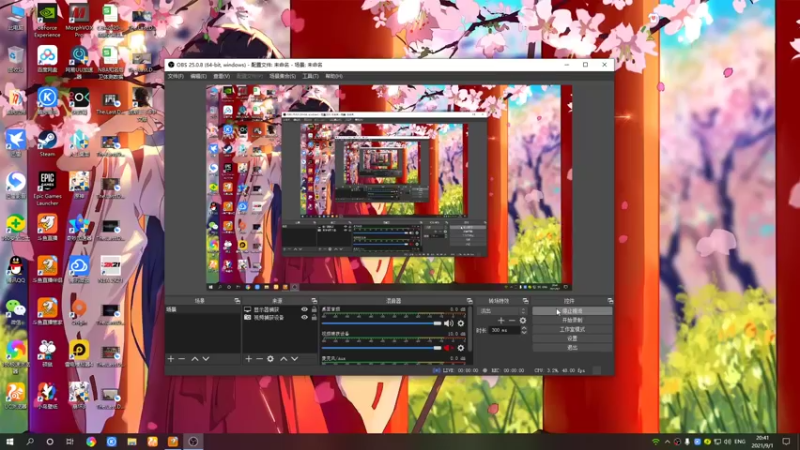Float the 控件 dock panel
Image resolution: width=800 pixels, height=450 pixels.
pyautogui.click(x=610, y=301)
